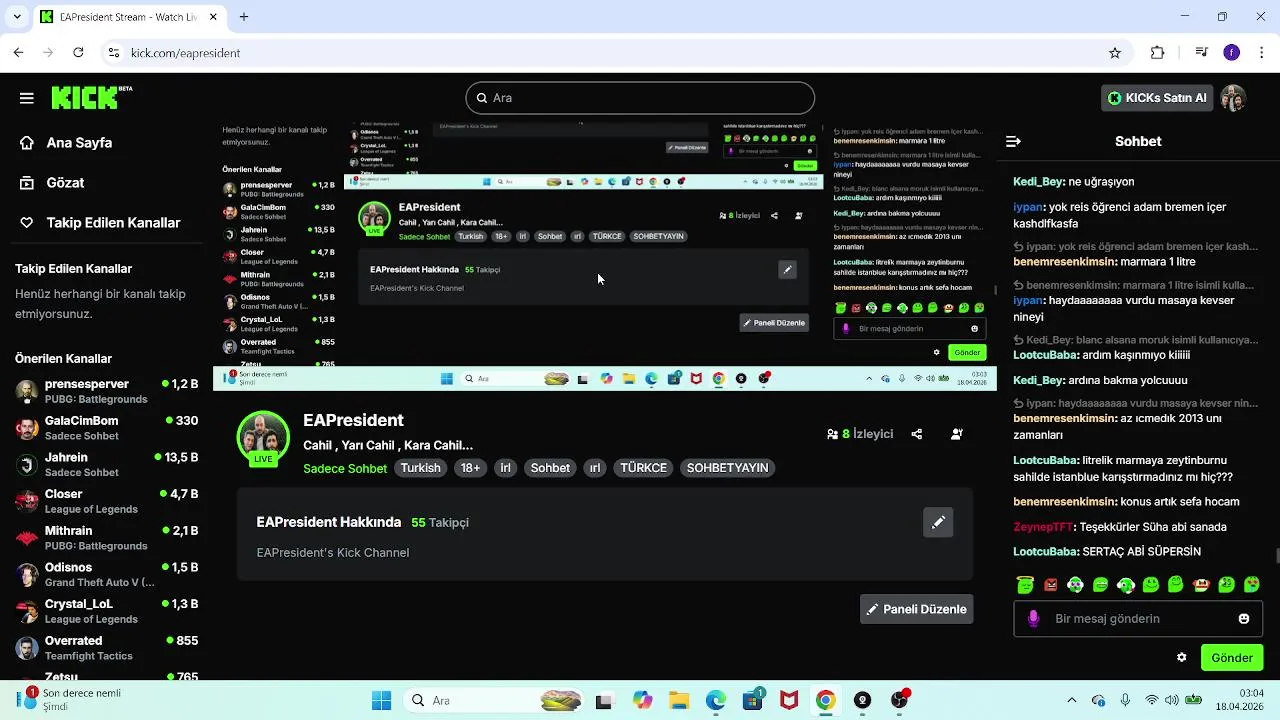Open the Chrome profile avatar

[1232, 53]
